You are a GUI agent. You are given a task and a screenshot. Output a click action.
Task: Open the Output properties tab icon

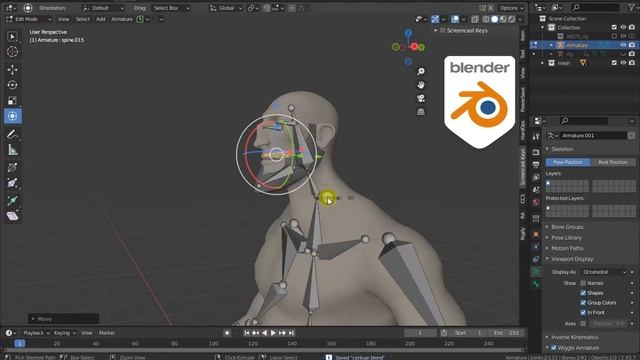(x=536, y=164)
